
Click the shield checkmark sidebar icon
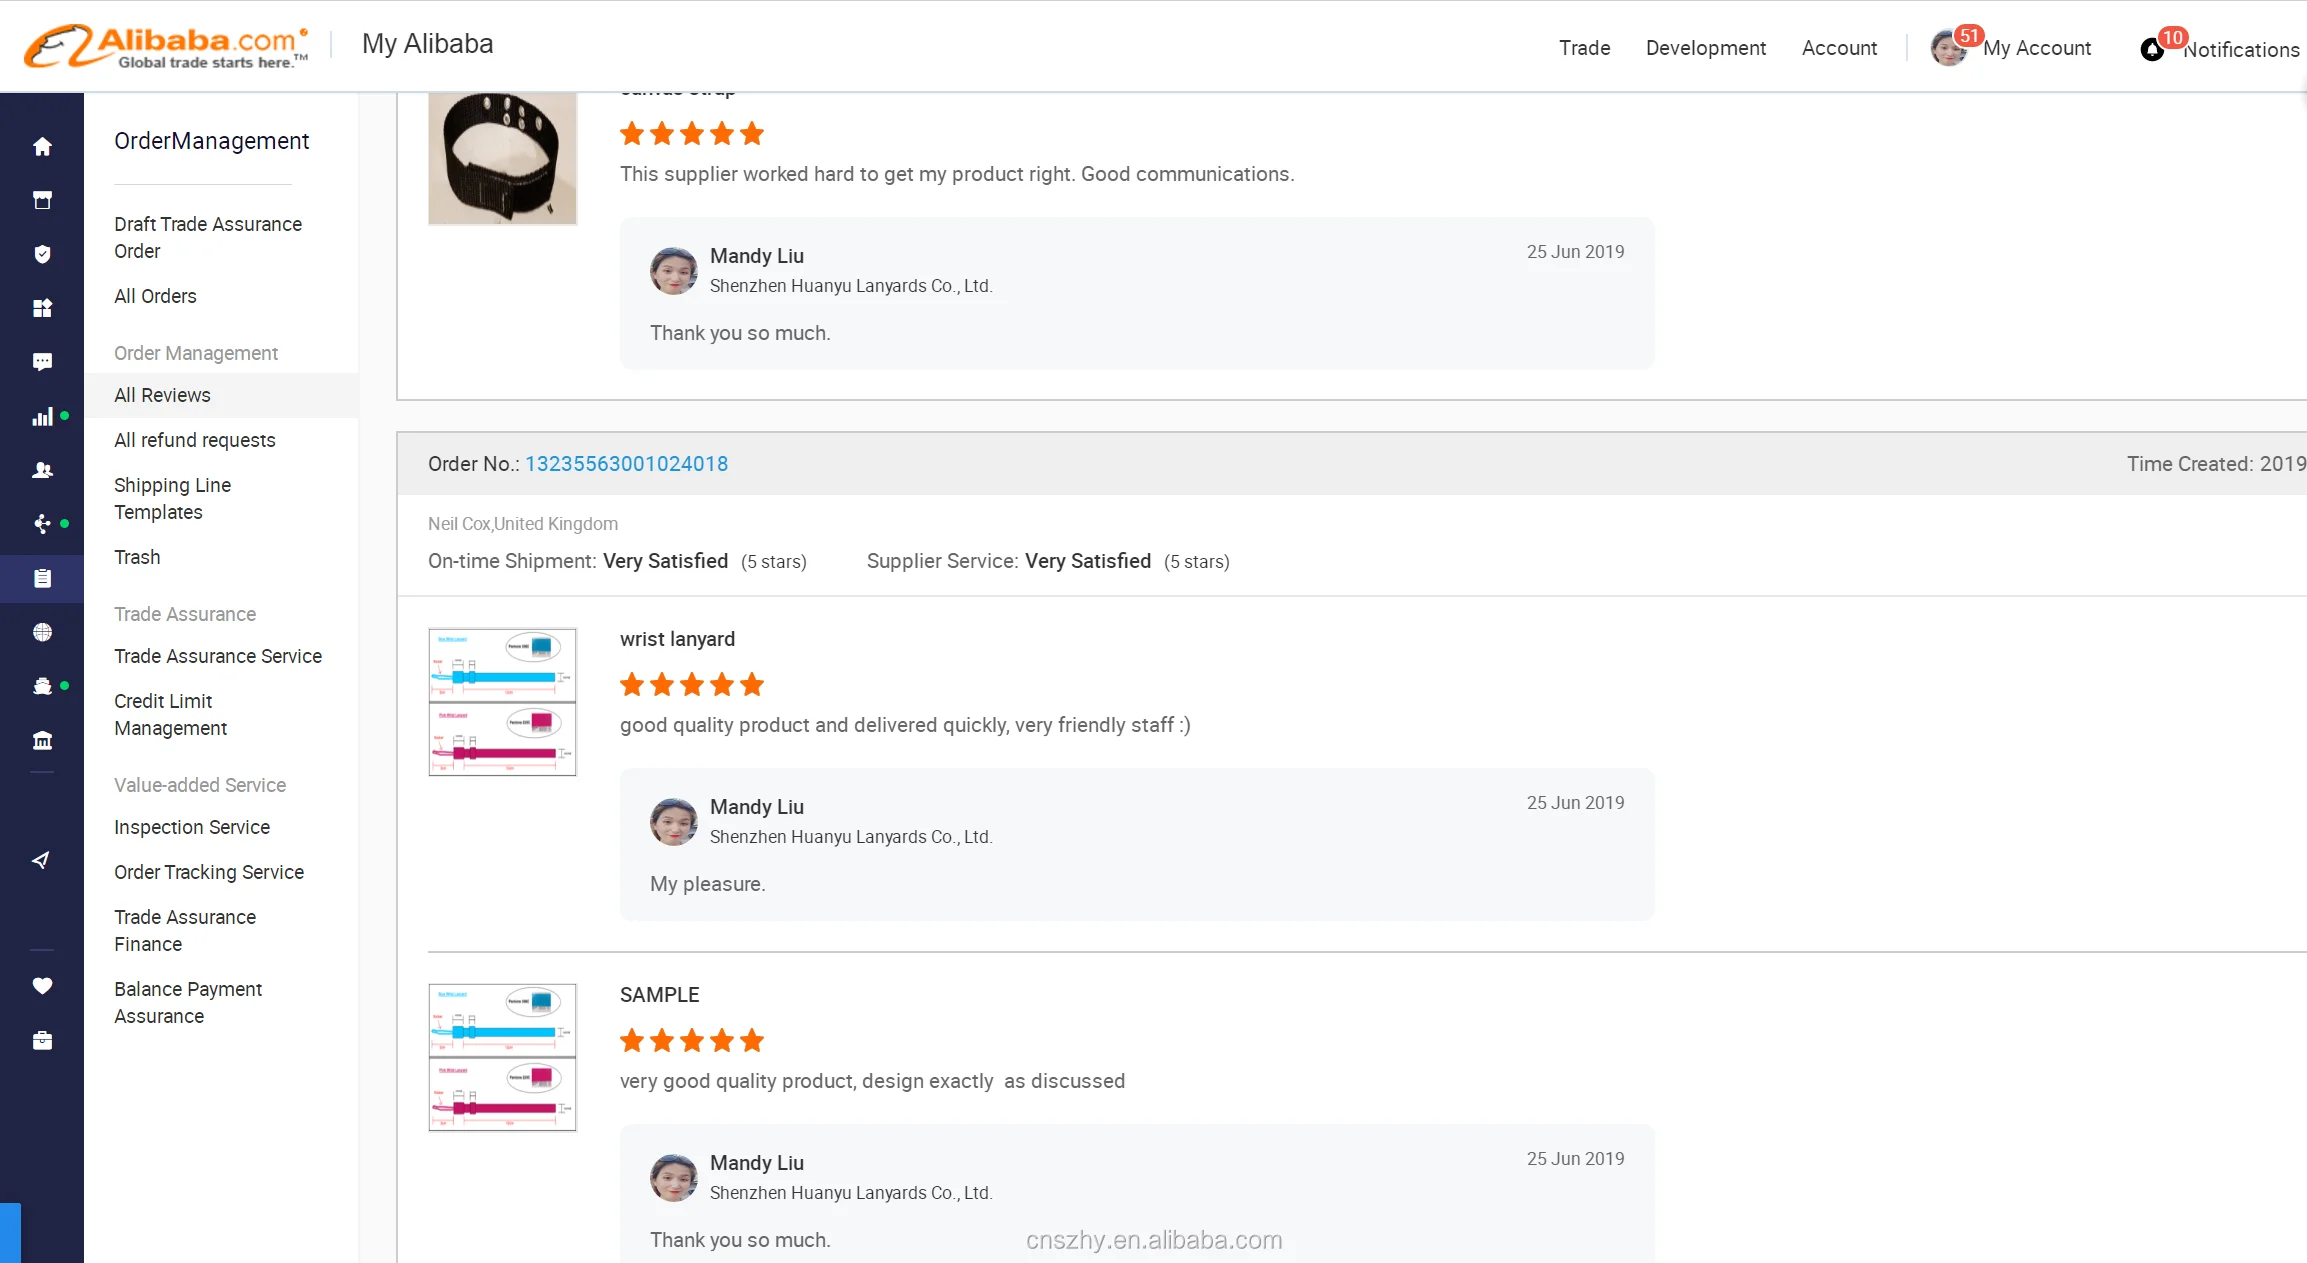[x=42, y=254]
